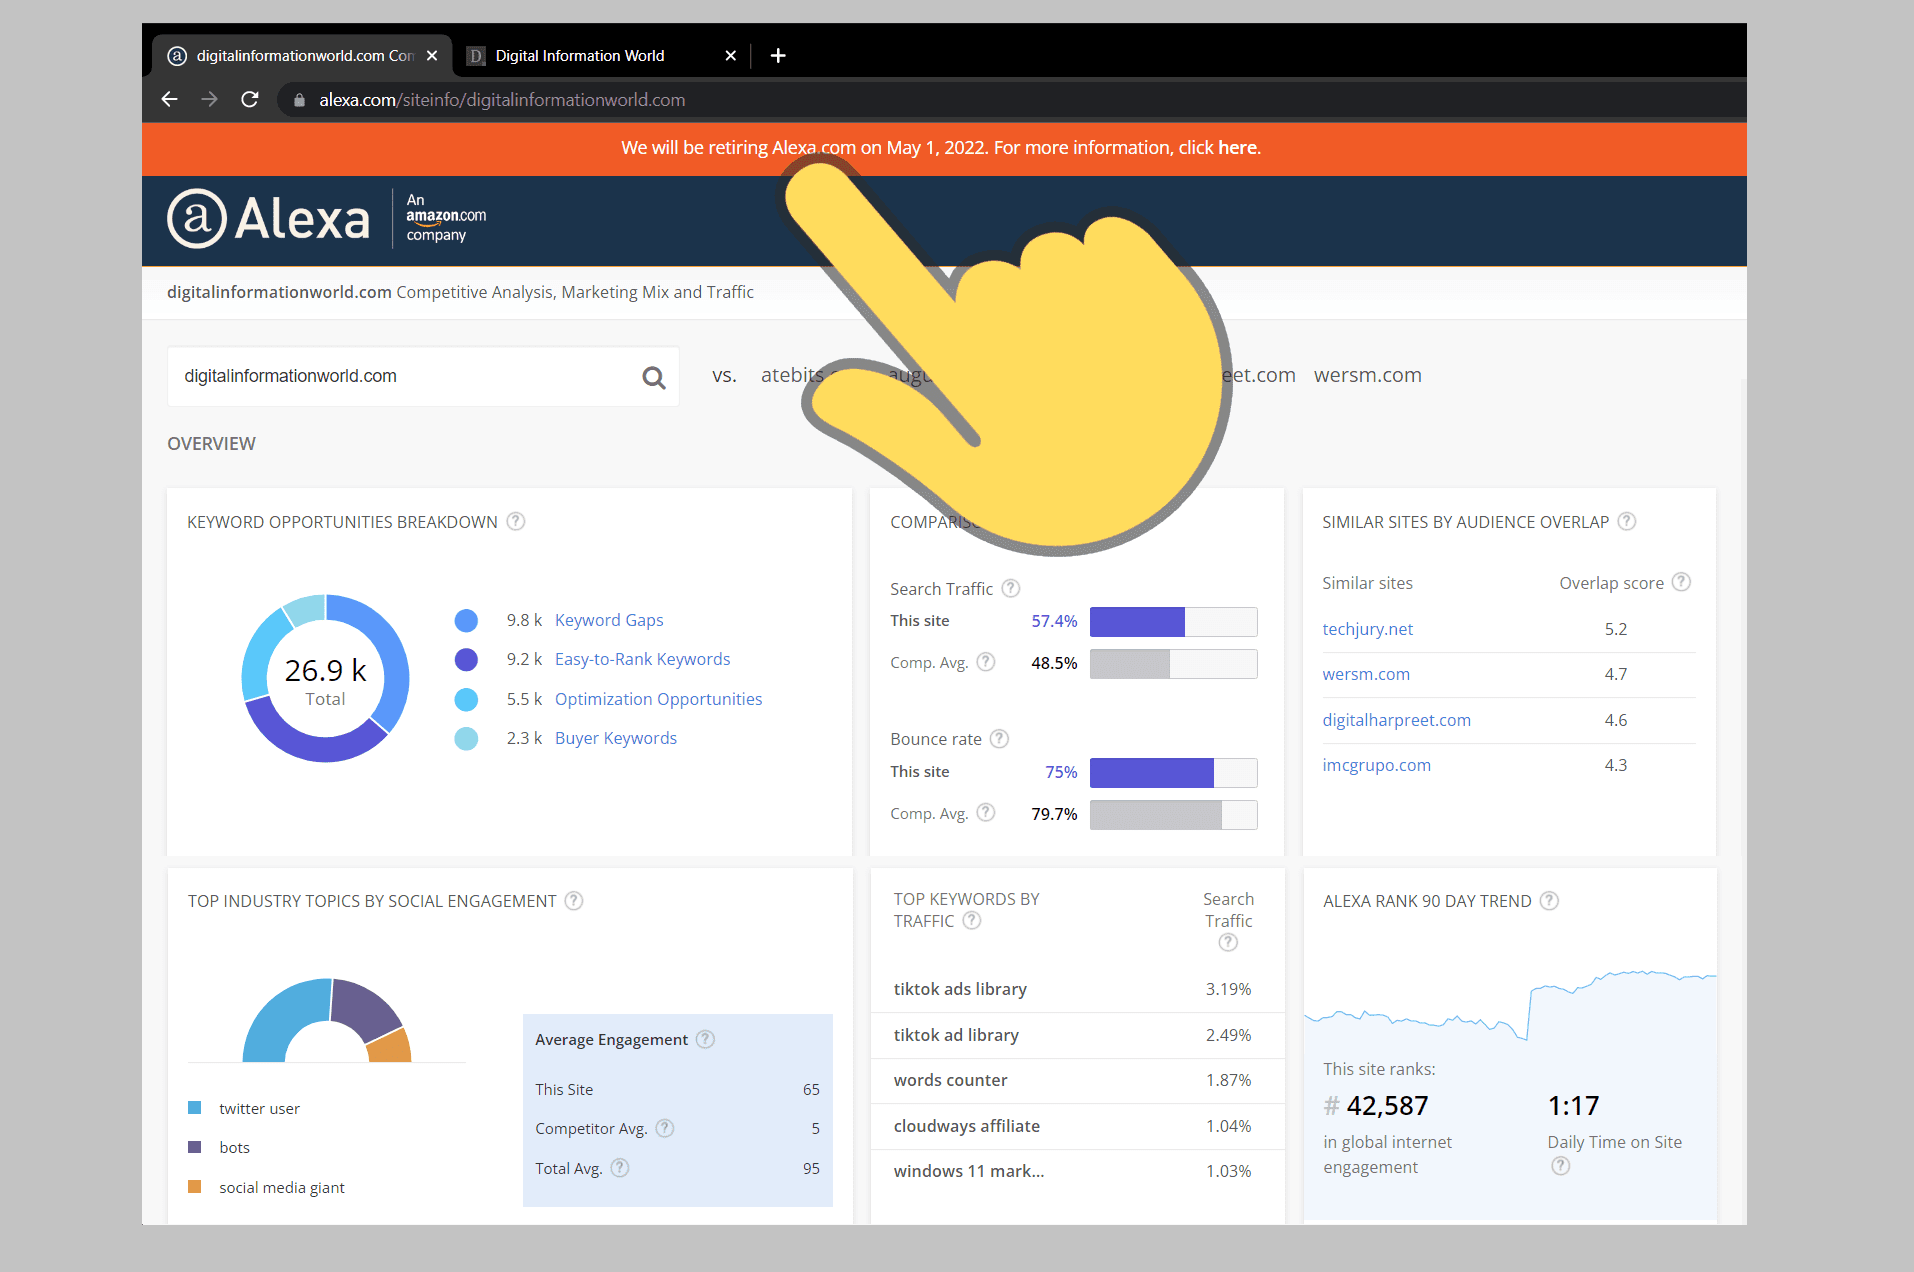The image size is (1914, 1272).
Task: Open Easy-to-Rank Keywords link
Action: 642,659
